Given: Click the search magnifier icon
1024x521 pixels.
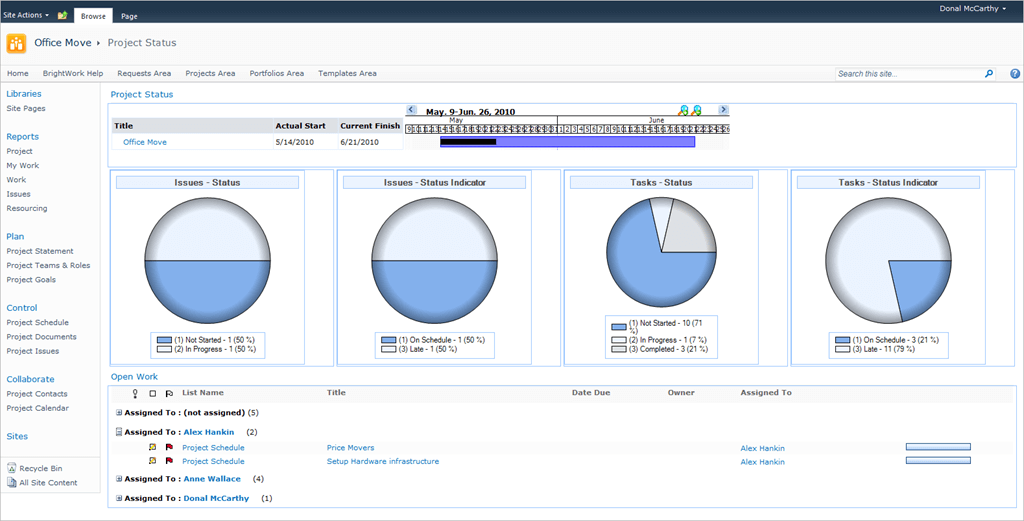Looking at the screenshot, I should (989, 74).
